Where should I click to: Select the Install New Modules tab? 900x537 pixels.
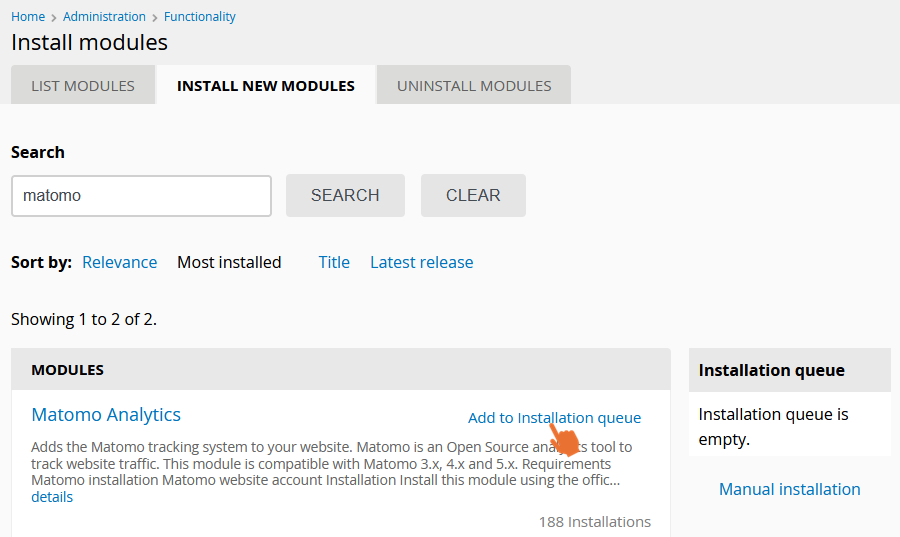click(x=266, y=85)
